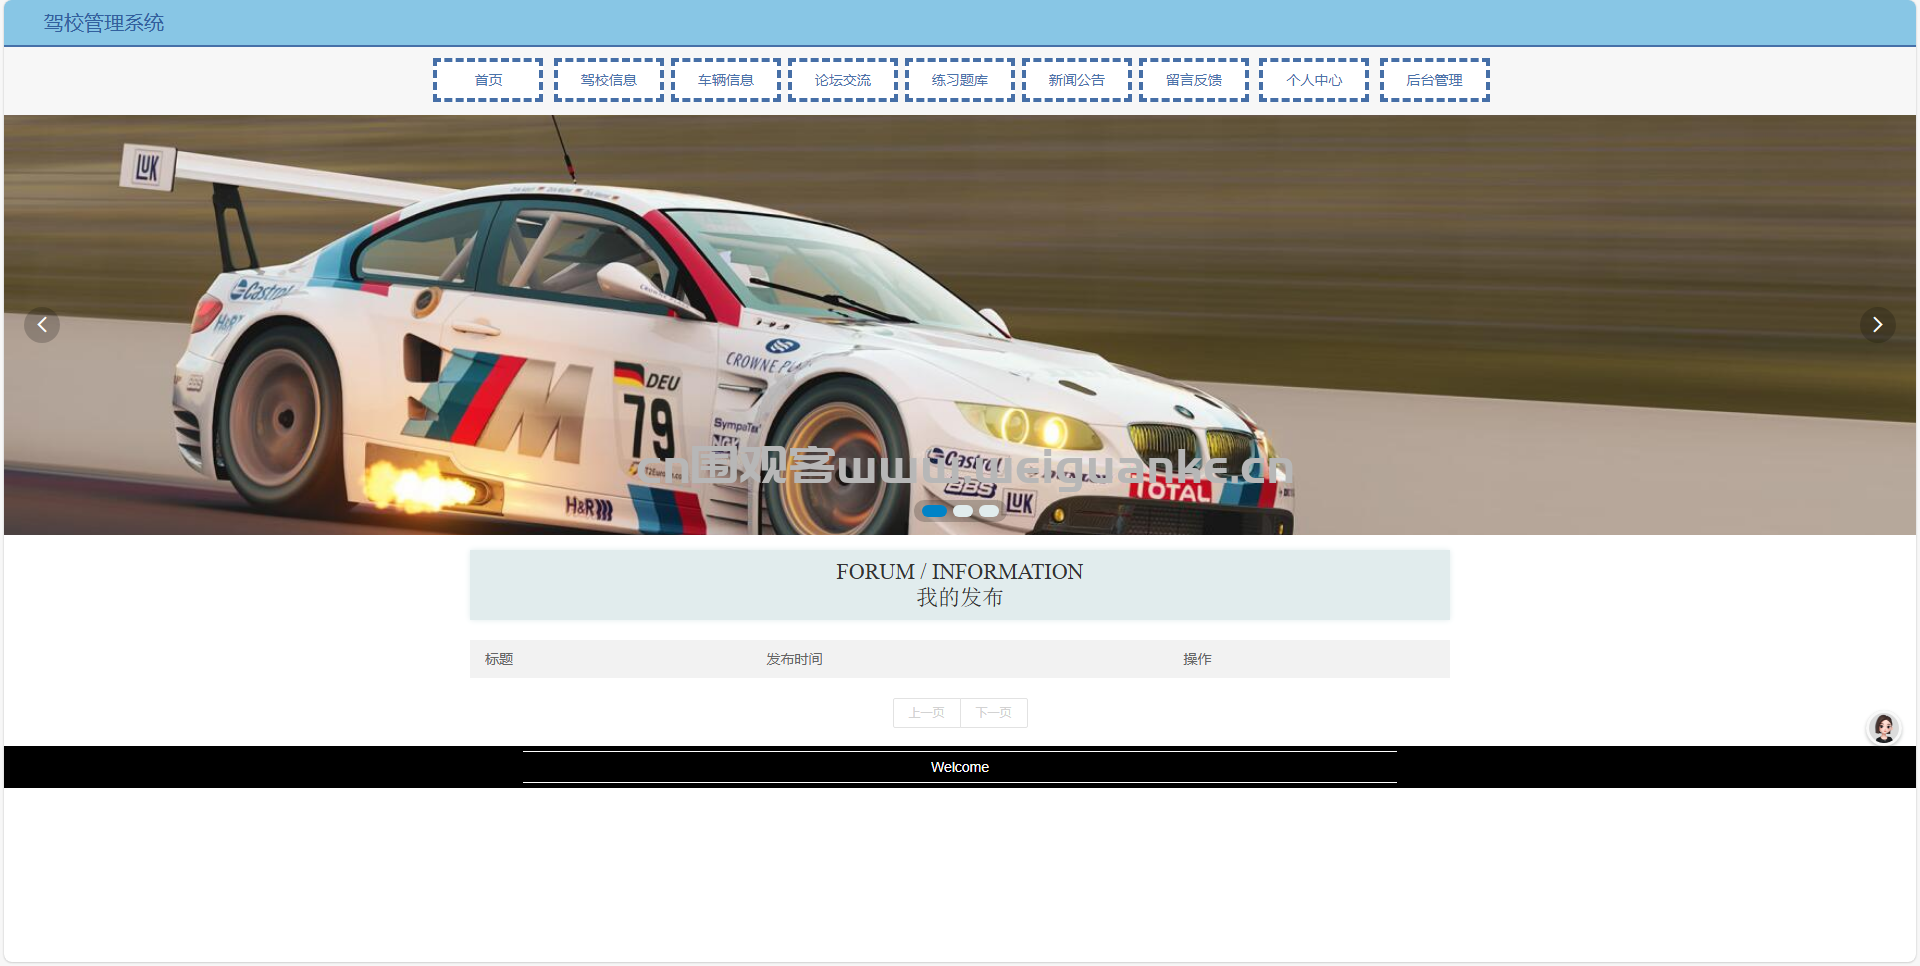Select the first carousel indicator dot
This screenshot has height=966, width=1920.
coord(934,511)
